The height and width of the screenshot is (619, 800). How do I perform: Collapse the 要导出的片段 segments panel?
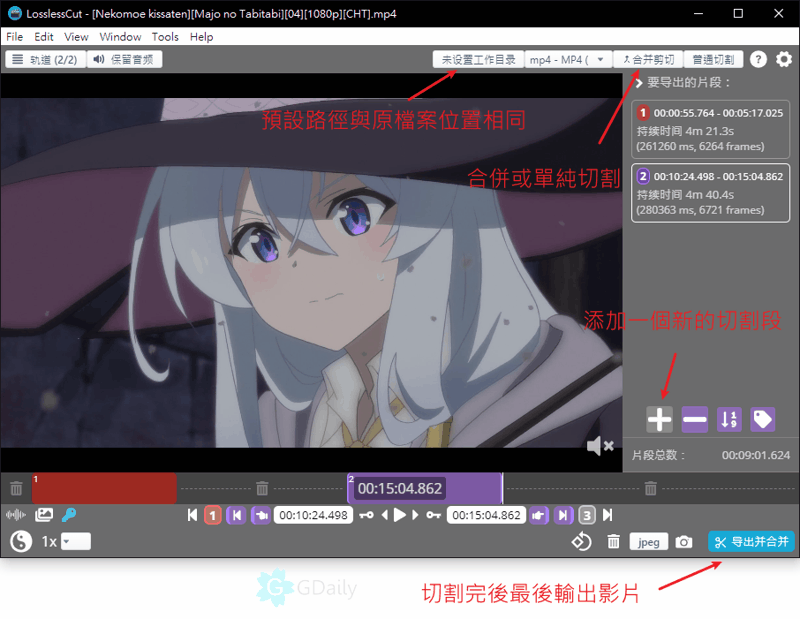(638, 83)
